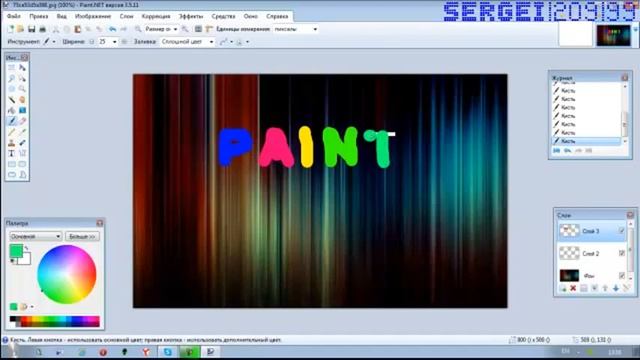Screen dimensions: 640x360
Task: Open the Правка menu
Action: tap(39, 16)
